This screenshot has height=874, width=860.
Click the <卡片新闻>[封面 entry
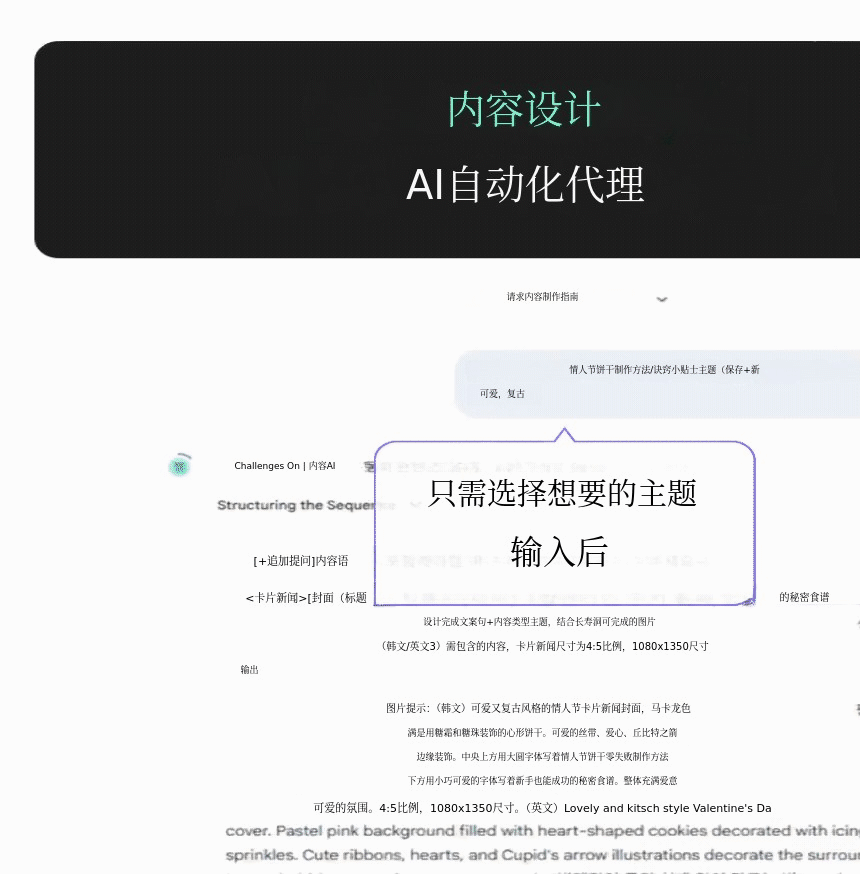(x=306, y=598)
